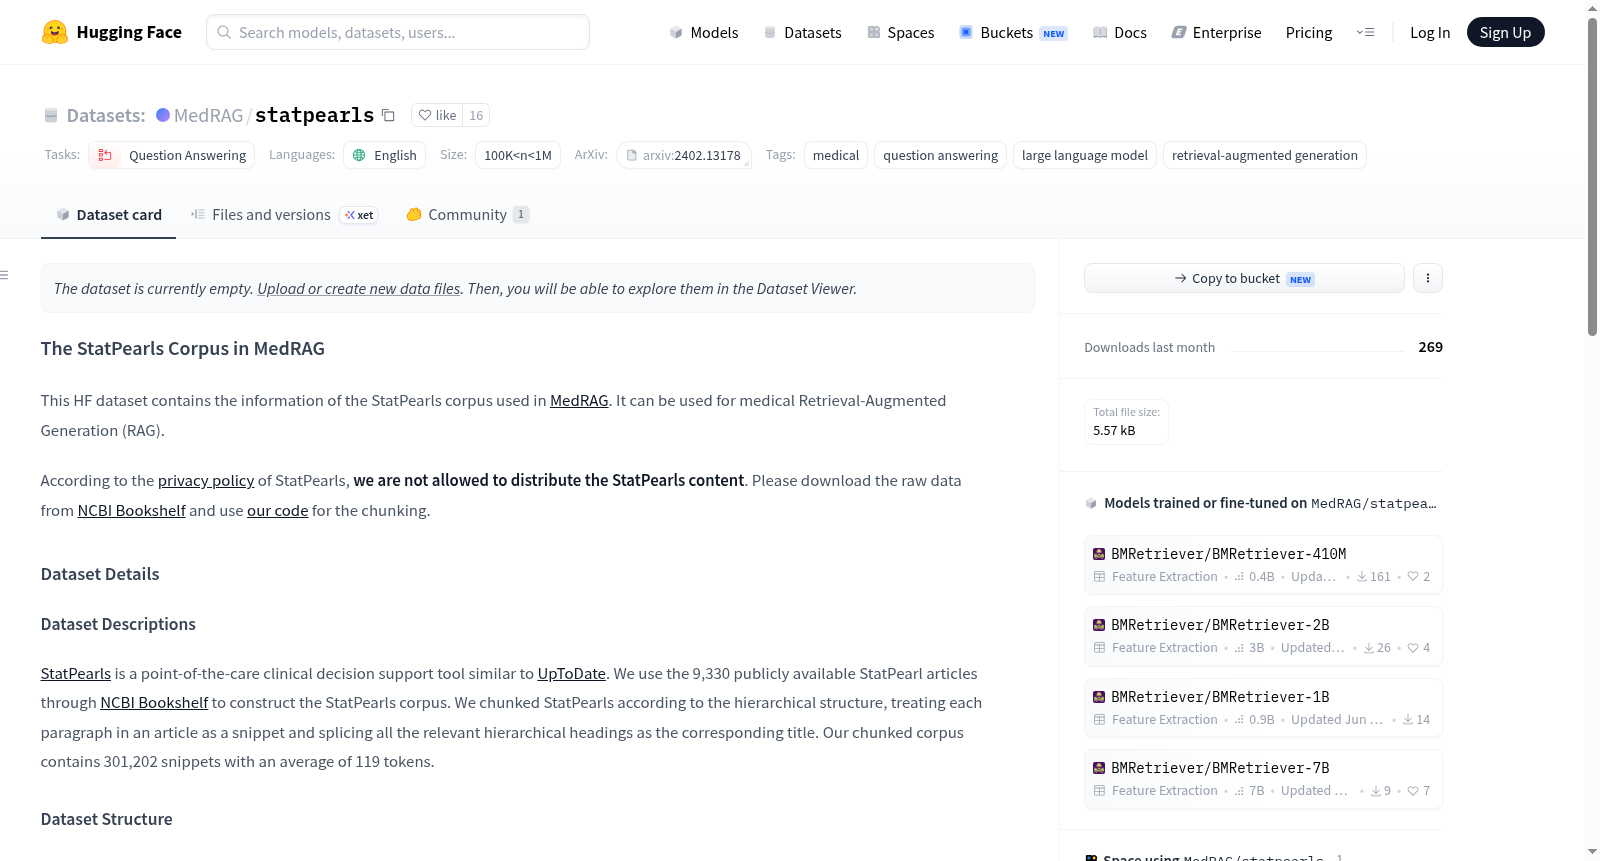Switch to Dataset card tab
This screenshot has width=1600, height=861.
[x=108, y=215]
